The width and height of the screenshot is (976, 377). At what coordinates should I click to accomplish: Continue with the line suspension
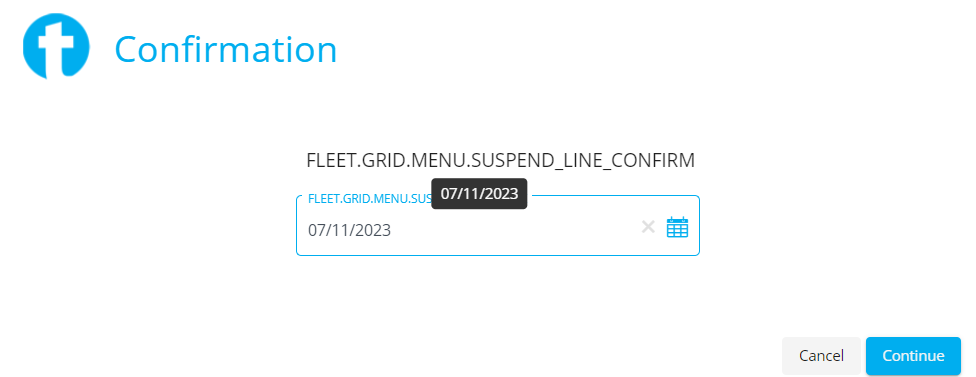(913, 356)
